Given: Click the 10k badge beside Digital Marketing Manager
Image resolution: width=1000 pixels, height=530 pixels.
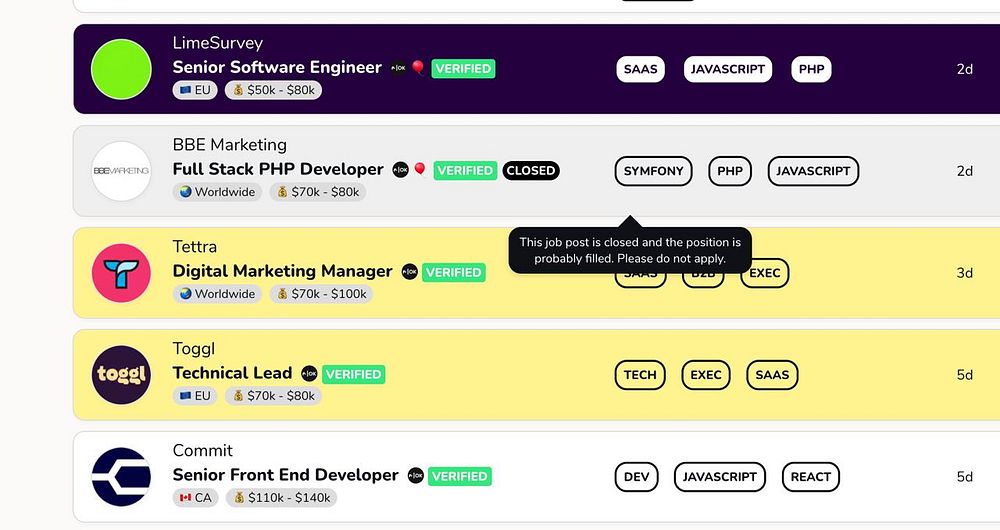Looking at the screenshot, I should pyautogui.click(x=410, y=272).
